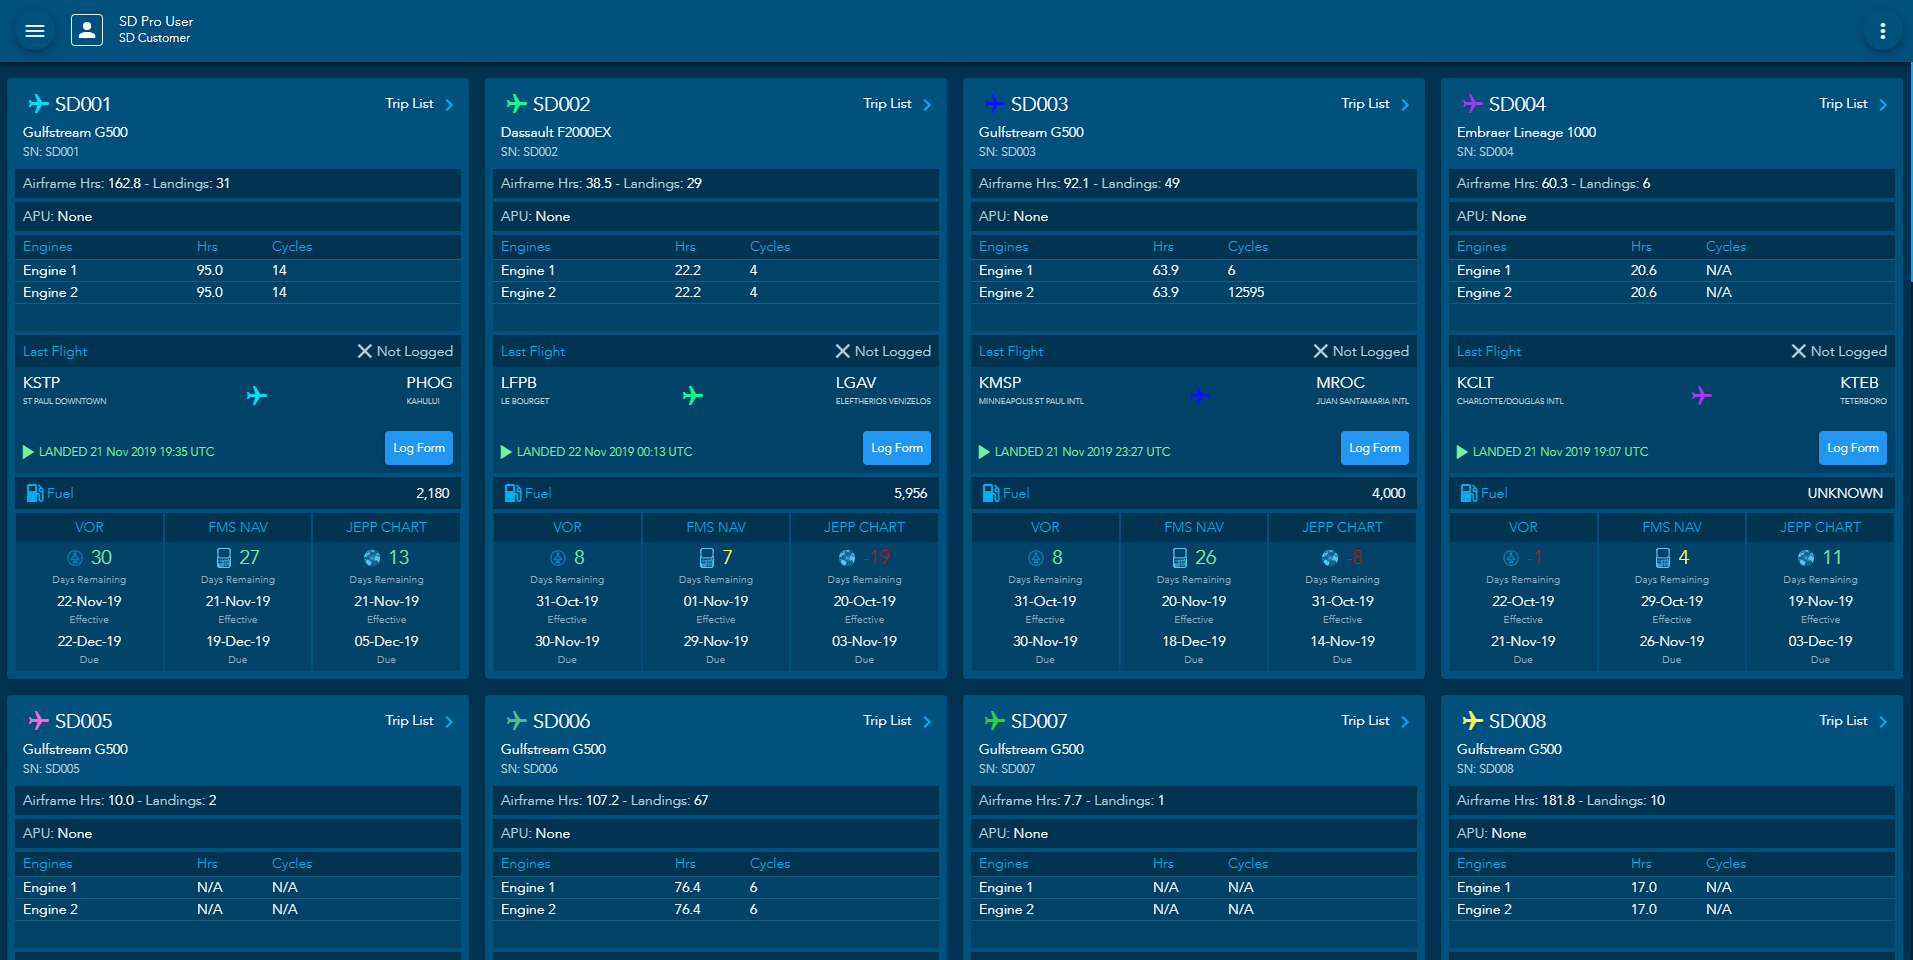This screenshot has width=1913, height=960.
Task: Click LANDED 21 Nov 2019 19:35 UTC status
Action: point(126,452)
